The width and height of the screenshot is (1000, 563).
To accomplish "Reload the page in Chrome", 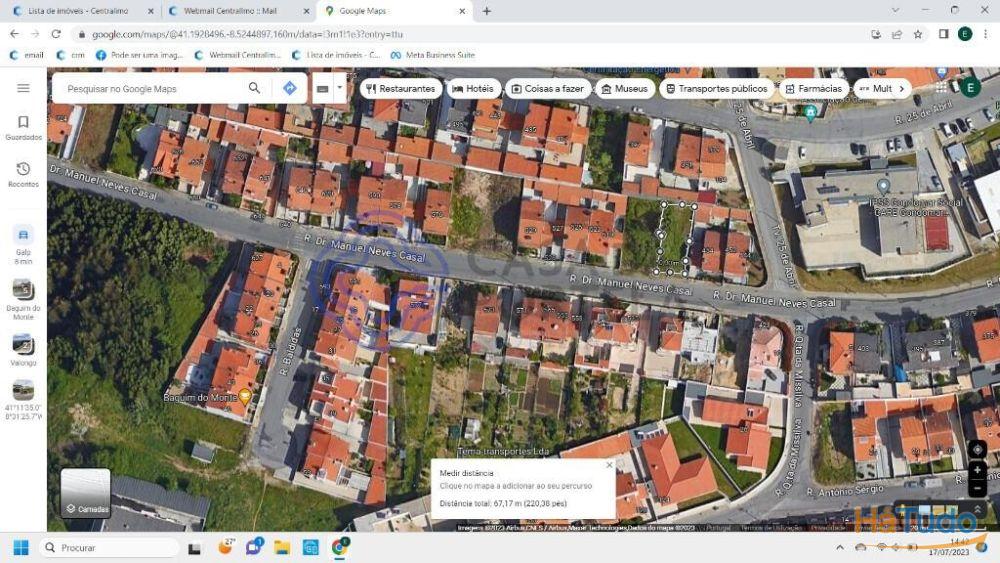I will (x=56, y=34).
